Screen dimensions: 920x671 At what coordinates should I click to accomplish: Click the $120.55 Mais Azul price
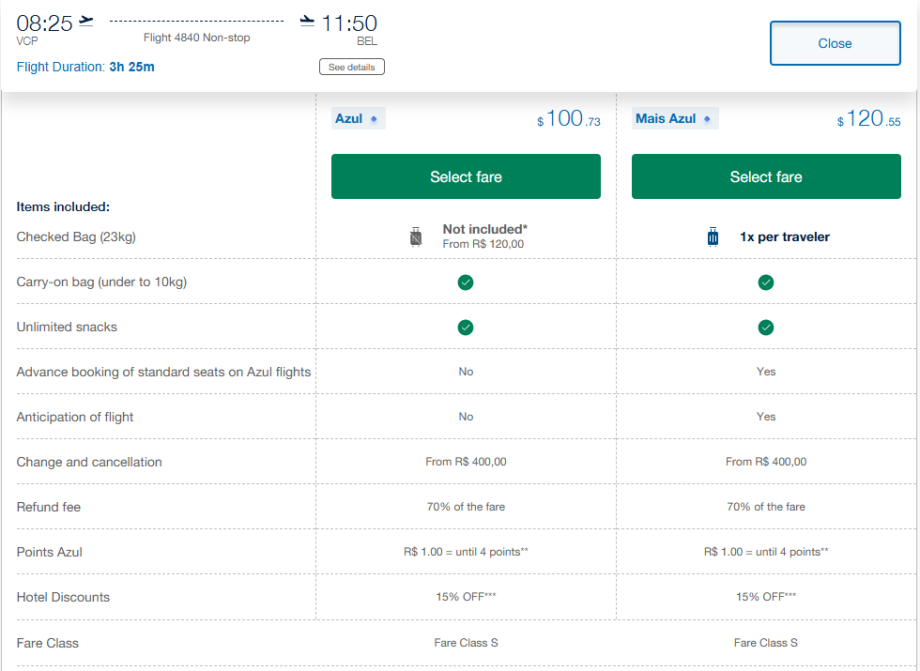(x=868, y=119)
